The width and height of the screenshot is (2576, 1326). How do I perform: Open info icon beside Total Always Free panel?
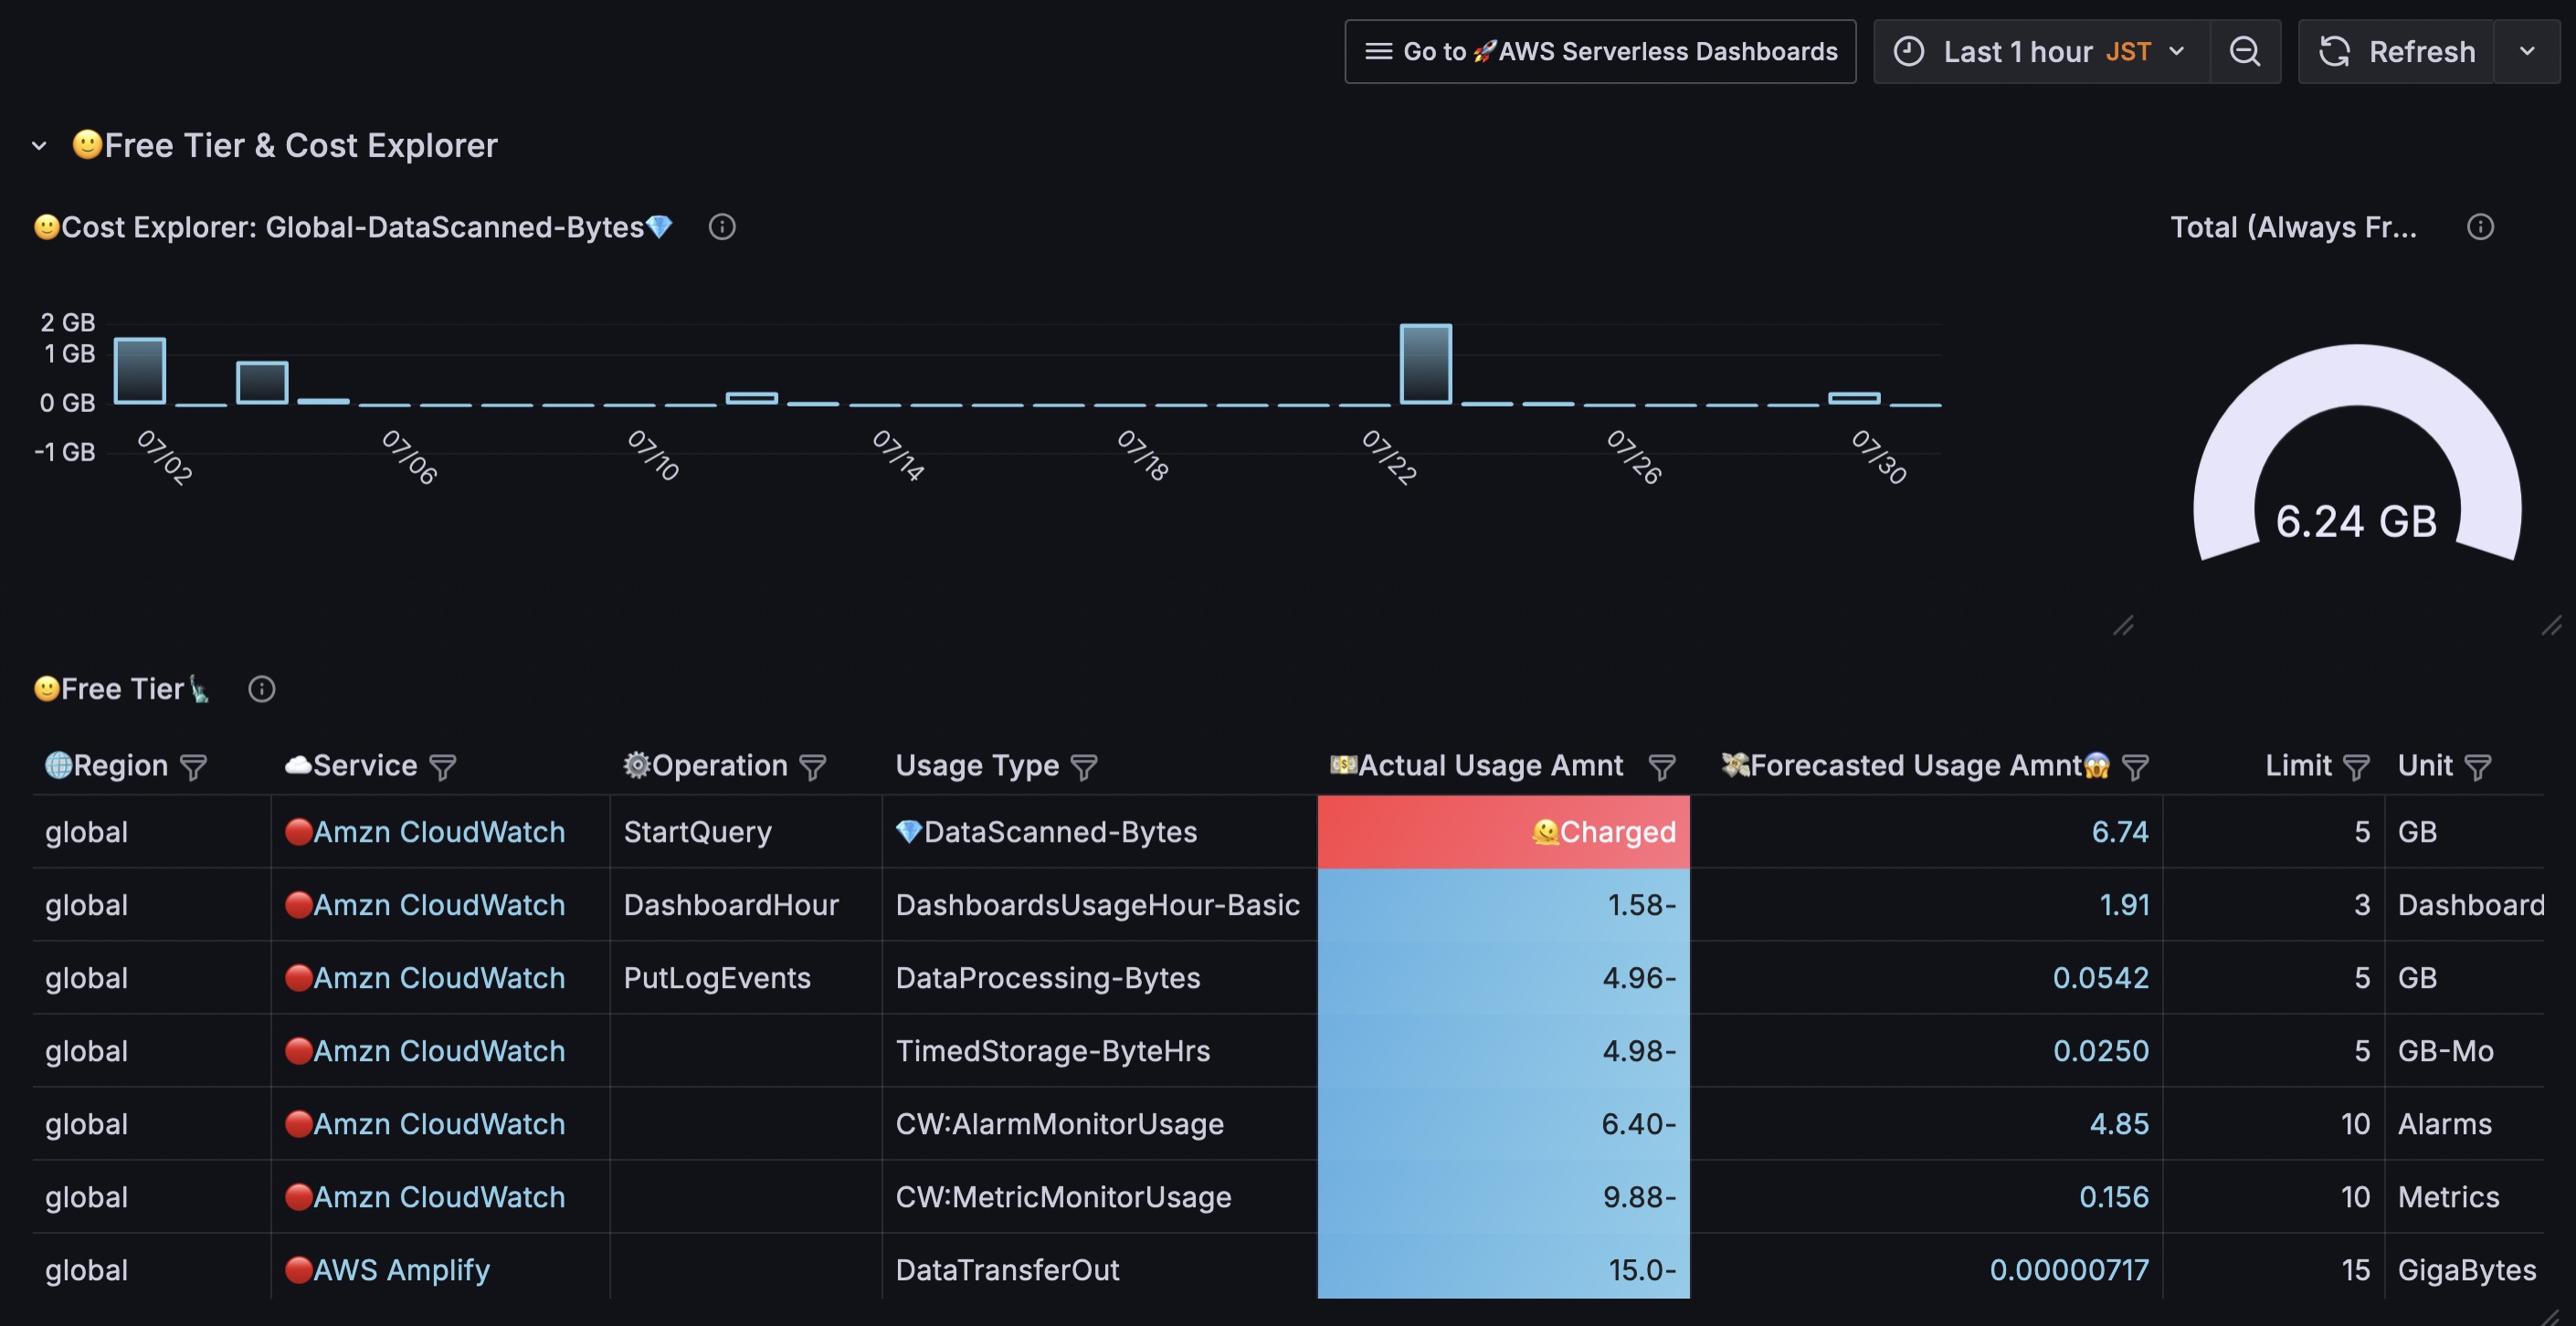pyautogui.click(x=2480, y=227)
